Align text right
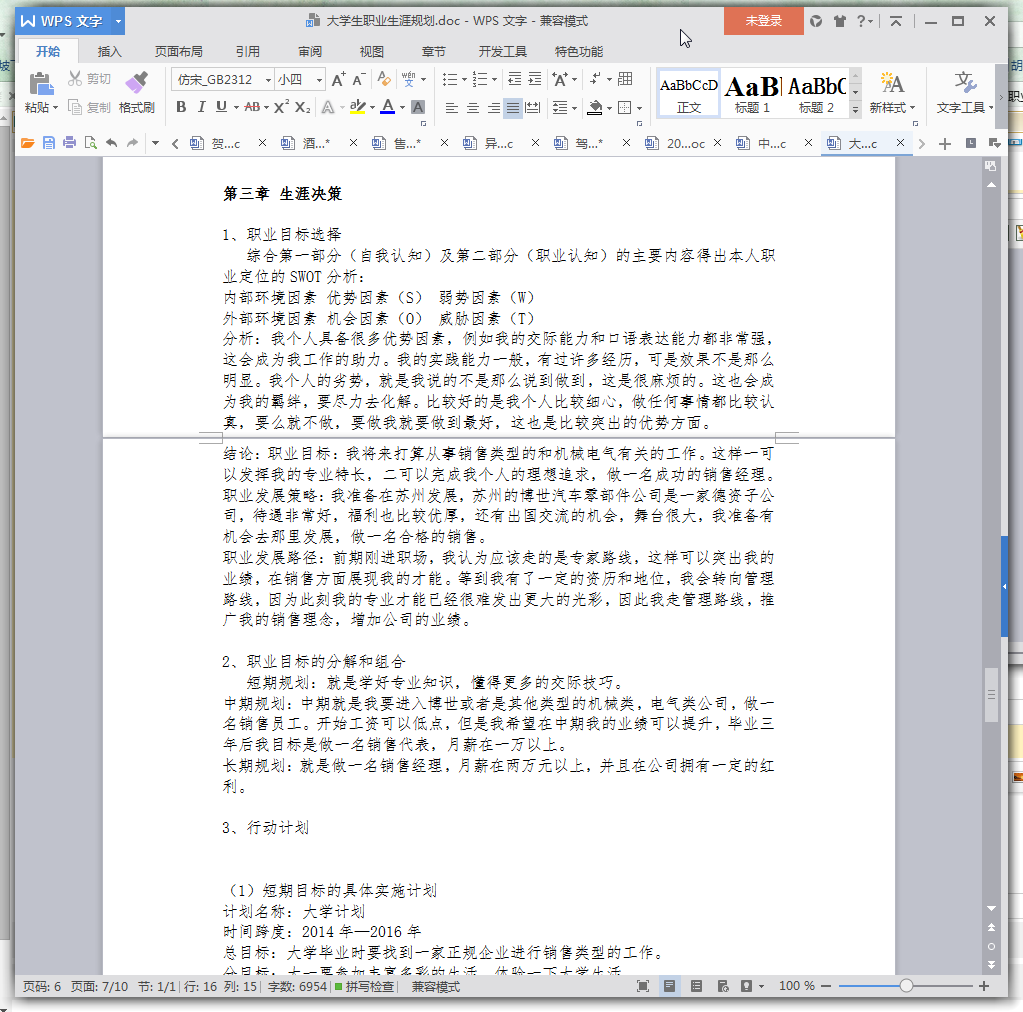The width and height of the screenshot is (1023, 1012). 494,108
